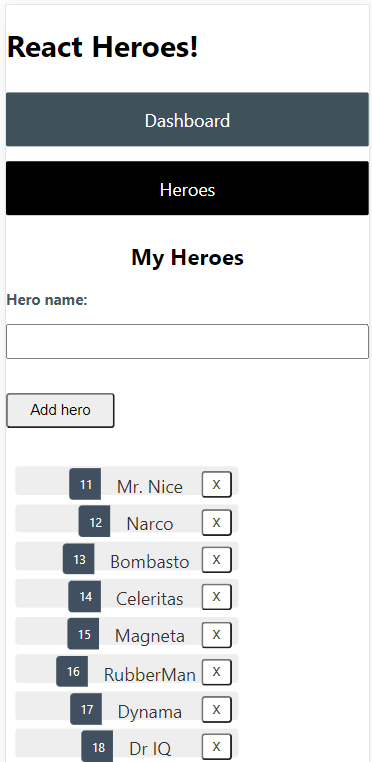Delete Mr. Nice with X button
The image size is (372, 762).
coord(216,485)
